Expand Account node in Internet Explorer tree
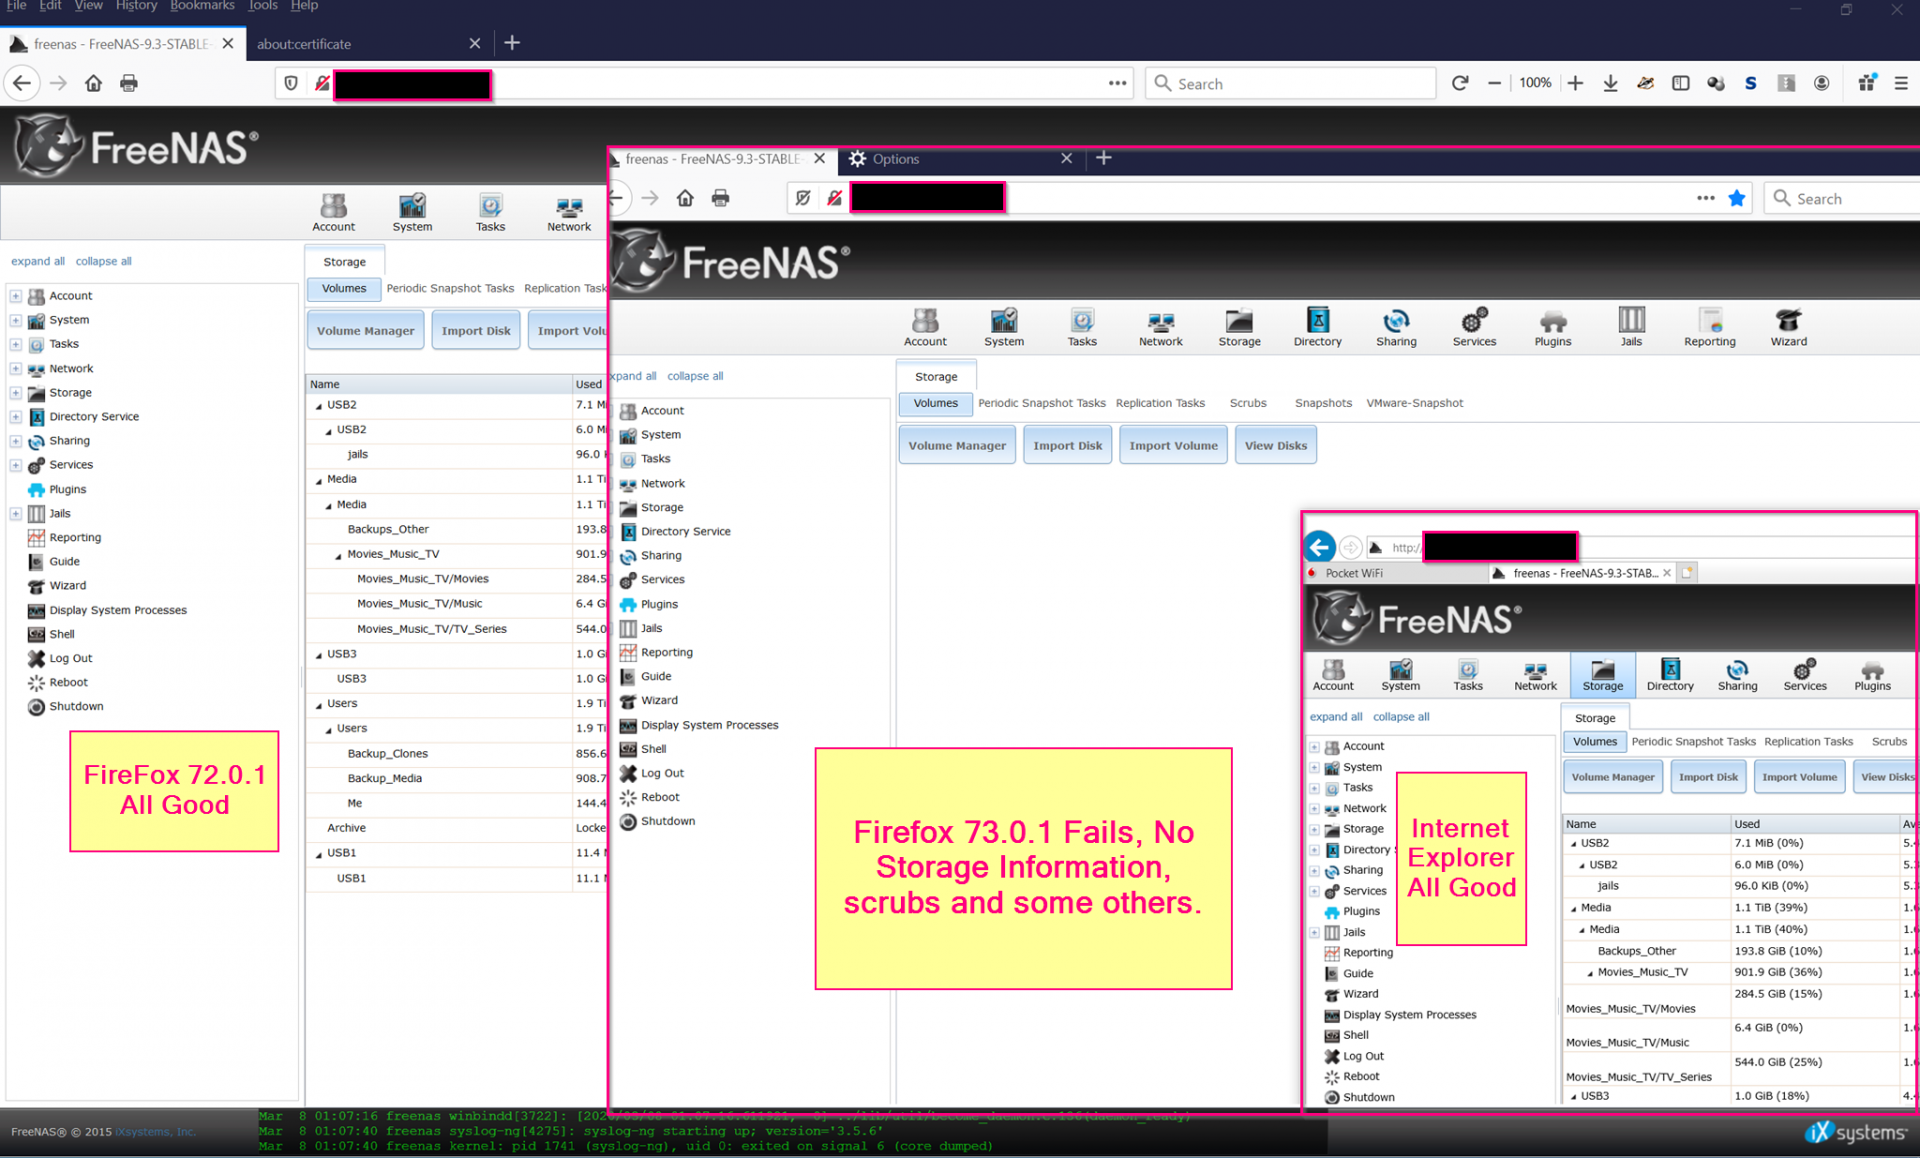 1315,747
